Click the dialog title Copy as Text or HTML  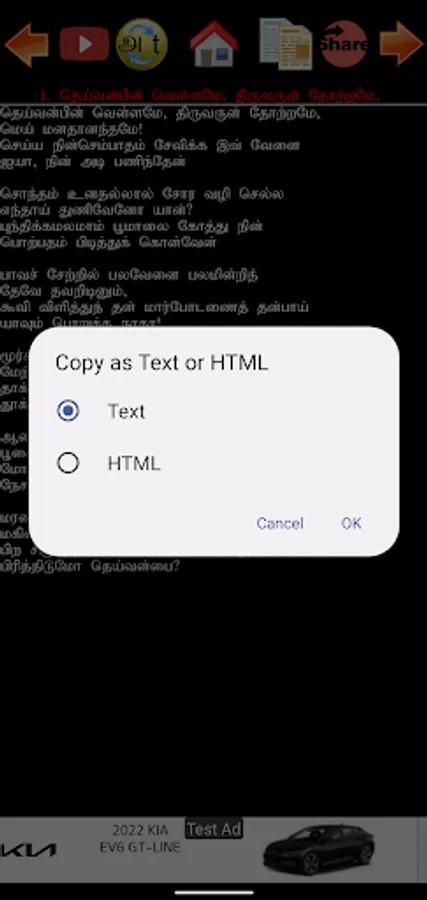[161, 363]
